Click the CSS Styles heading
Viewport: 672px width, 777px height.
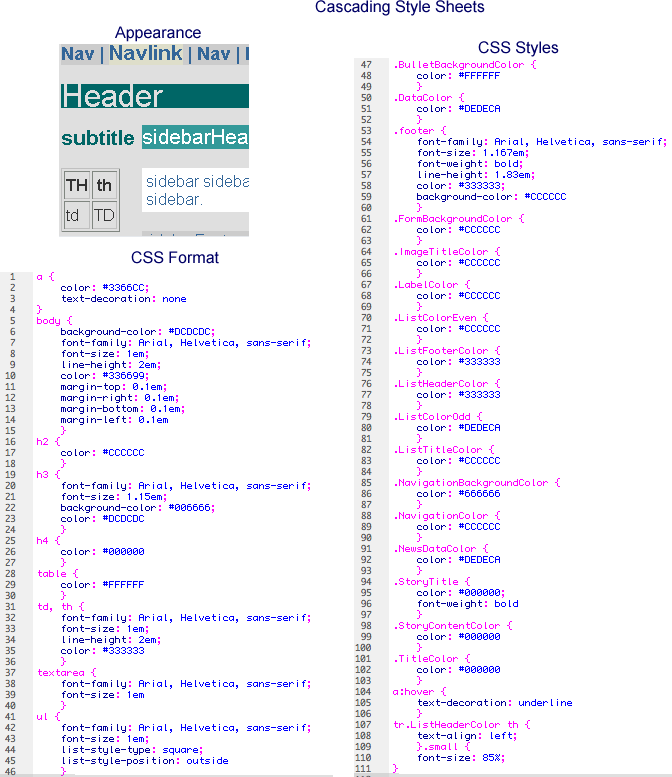point(518,47)
